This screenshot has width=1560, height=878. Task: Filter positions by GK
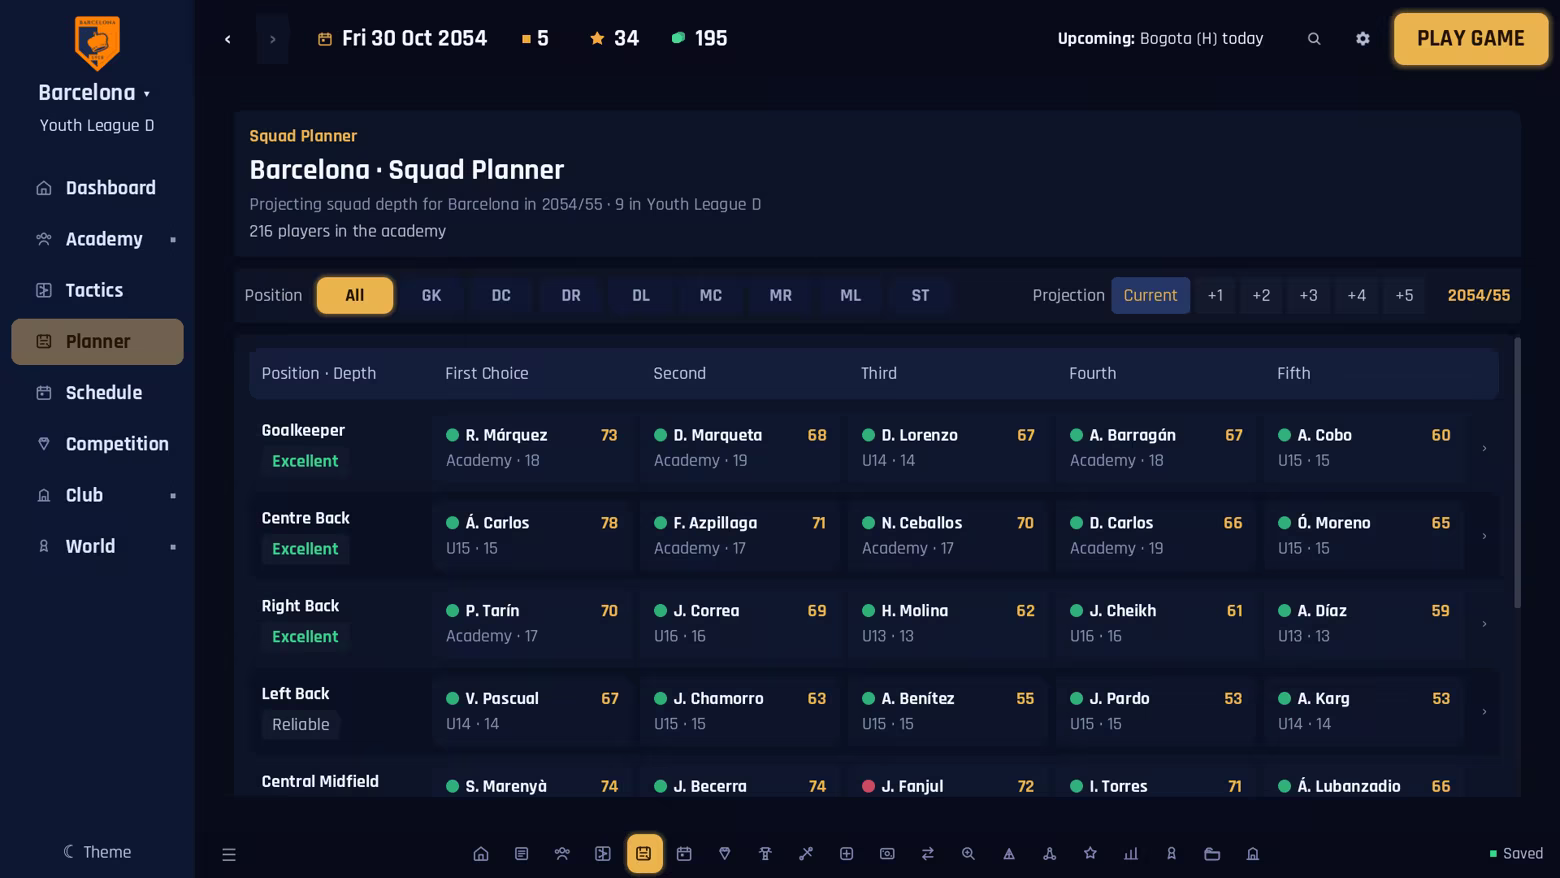(431, 295)
